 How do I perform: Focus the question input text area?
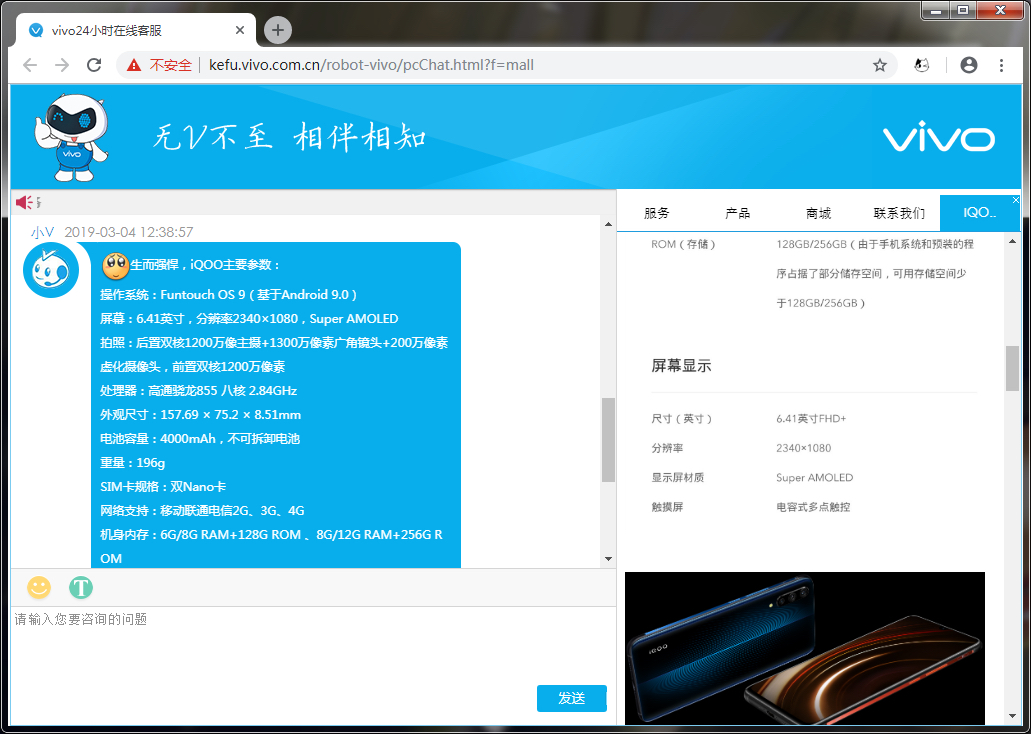[x=313, y=664]
